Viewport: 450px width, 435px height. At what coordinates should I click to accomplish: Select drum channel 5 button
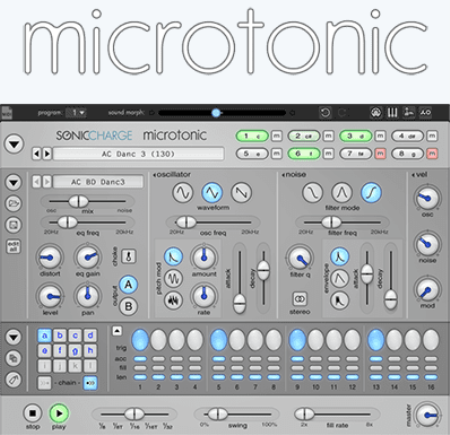tap(252, 154)
